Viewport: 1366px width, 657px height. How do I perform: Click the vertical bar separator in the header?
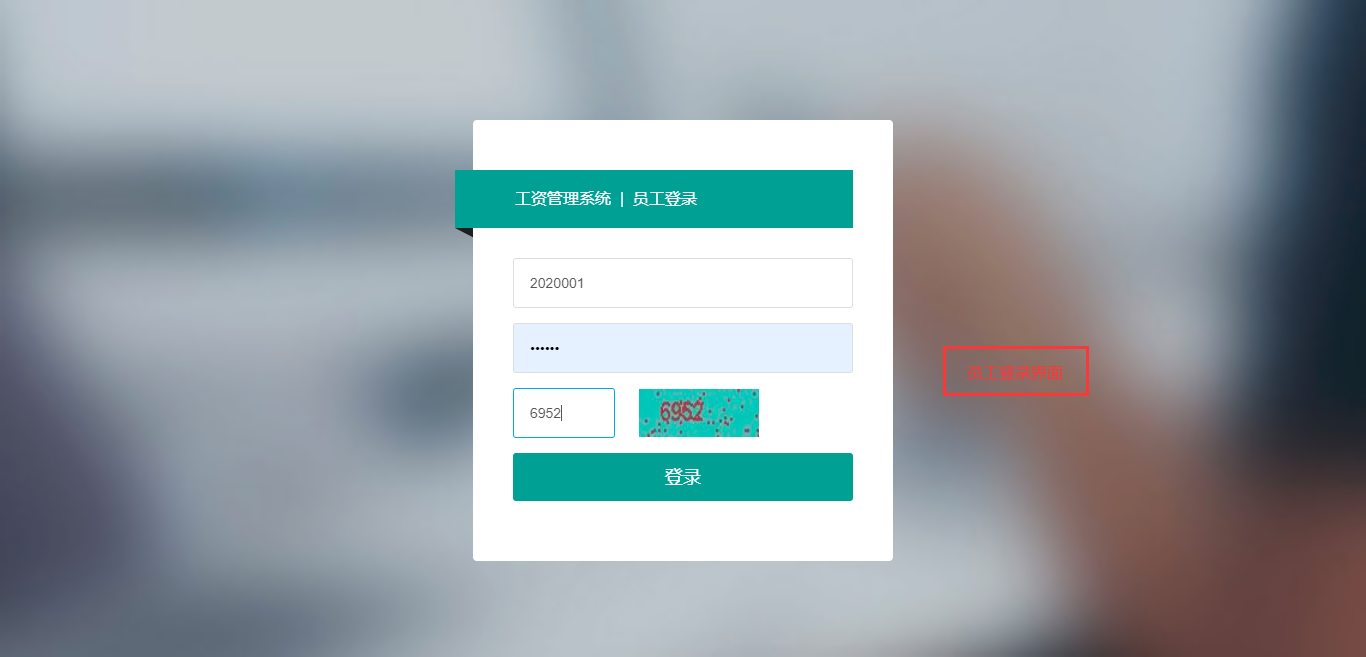coord(622,199)
